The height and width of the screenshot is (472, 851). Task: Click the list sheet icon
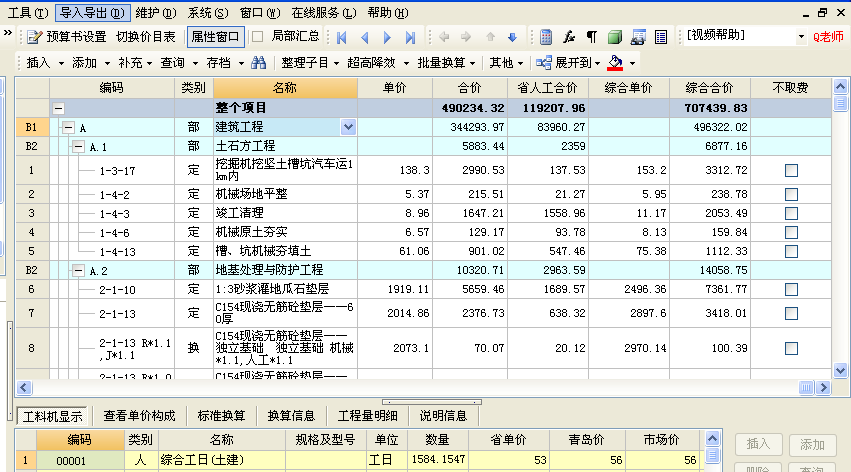point(661,37)
